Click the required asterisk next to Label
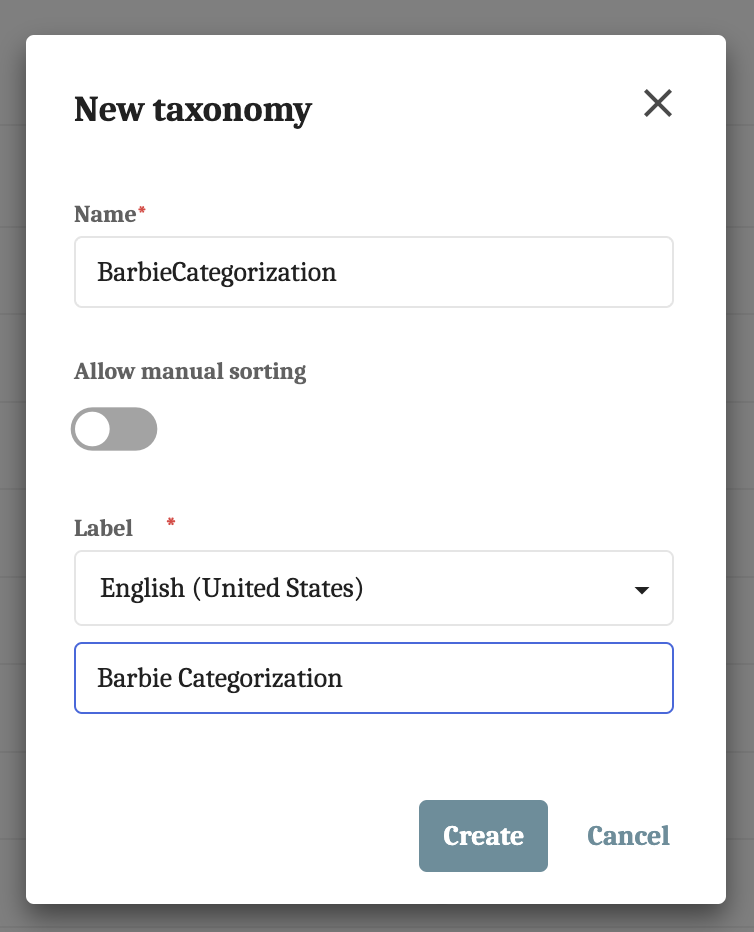Image resolution: width=754 pixels, height=932 pixels. point(170,521)
